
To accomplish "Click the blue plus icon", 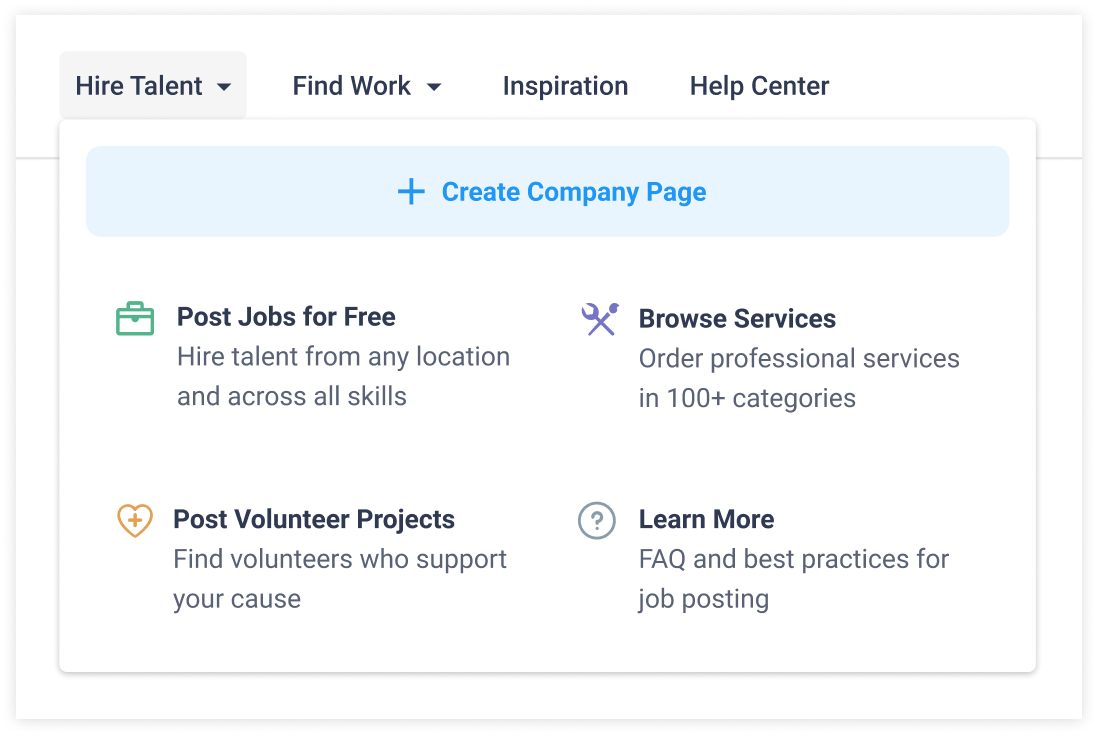I will point(411,191).
